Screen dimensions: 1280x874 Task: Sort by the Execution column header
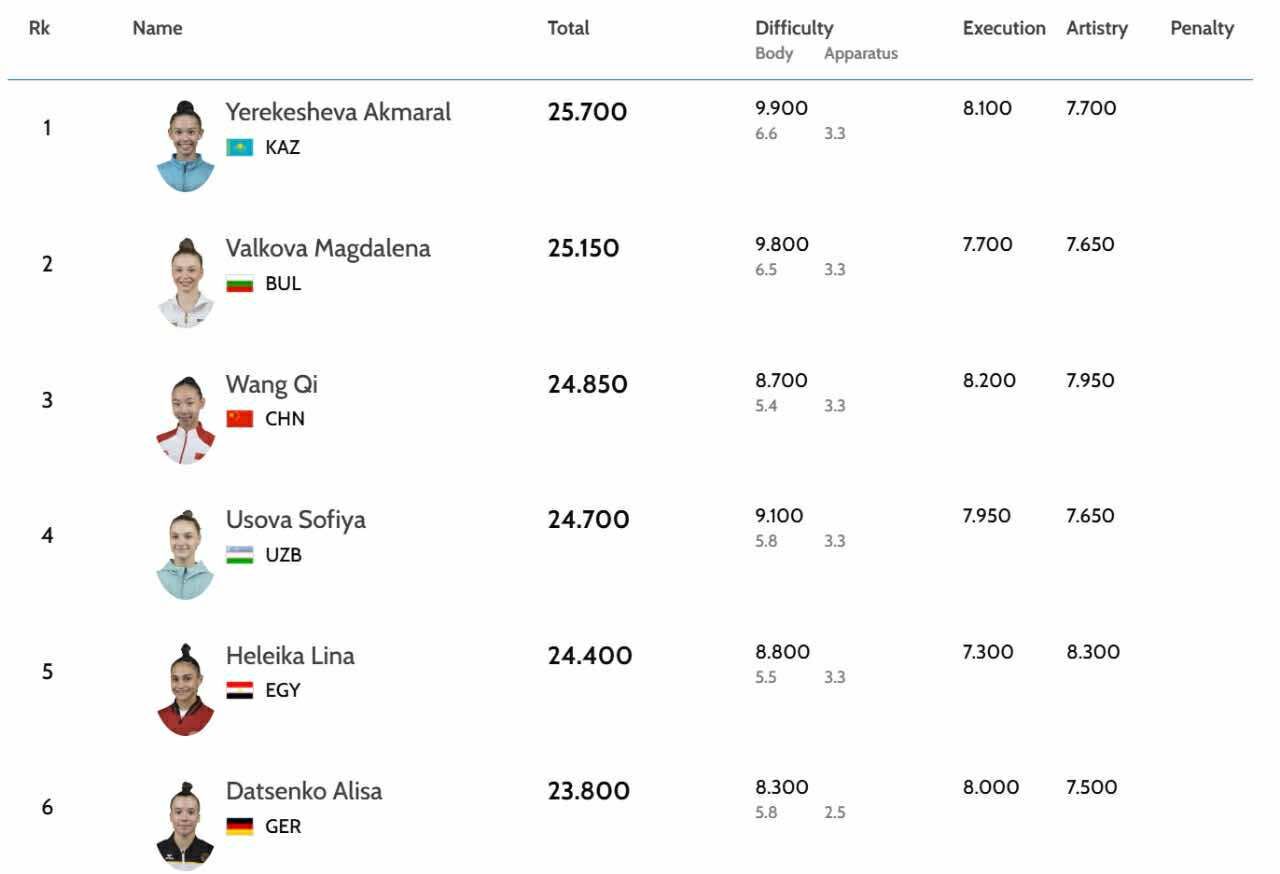point(1004,29)
